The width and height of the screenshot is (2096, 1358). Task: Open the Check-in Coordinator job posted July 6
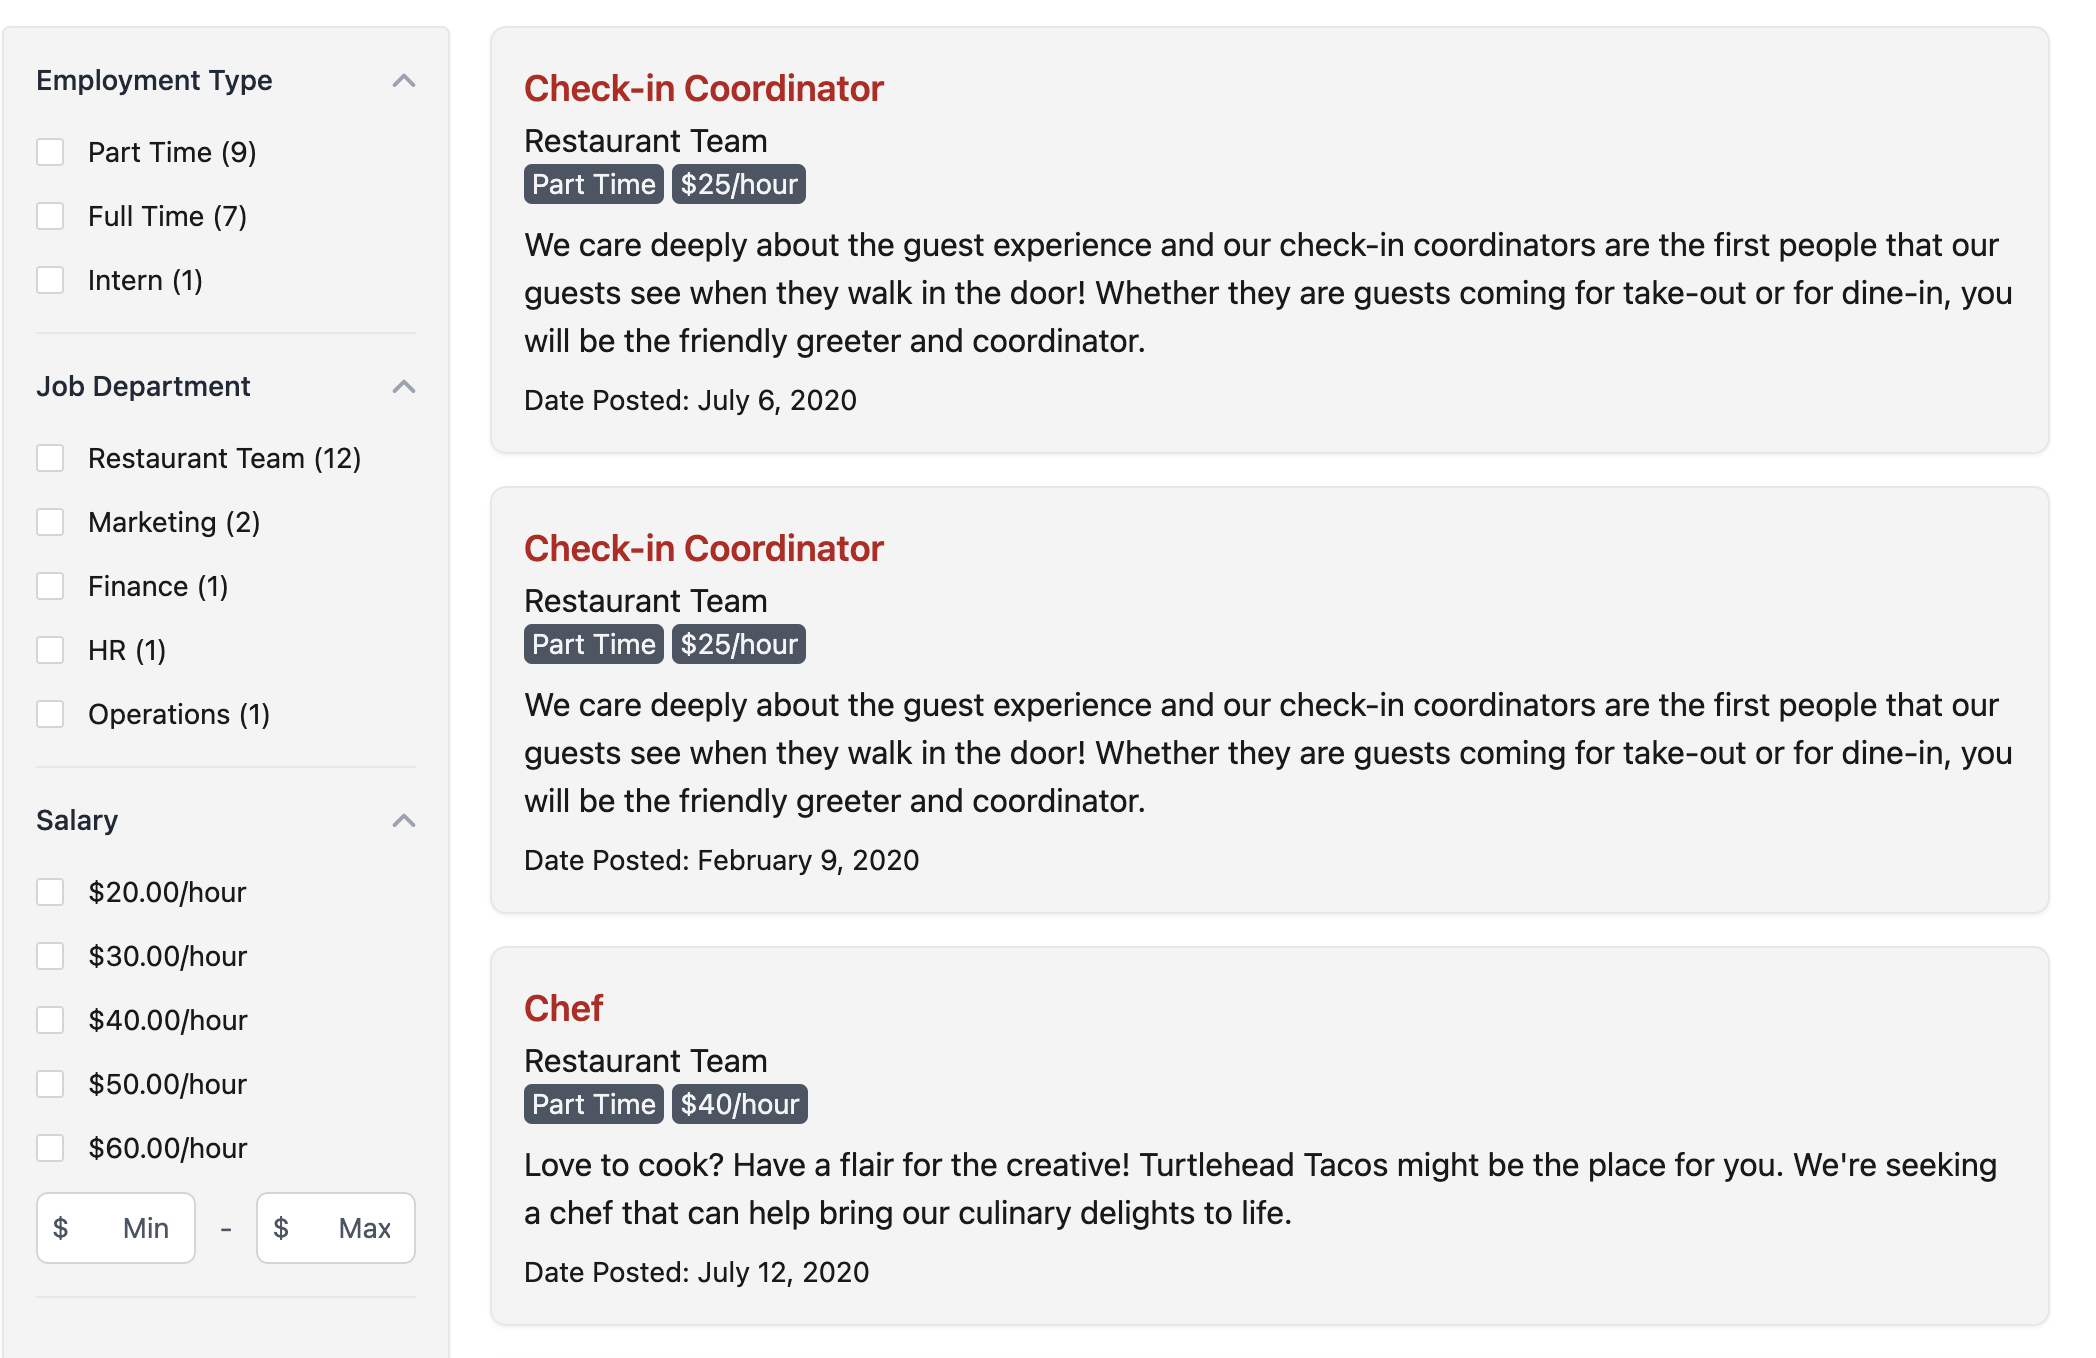[x=704, y=89]
